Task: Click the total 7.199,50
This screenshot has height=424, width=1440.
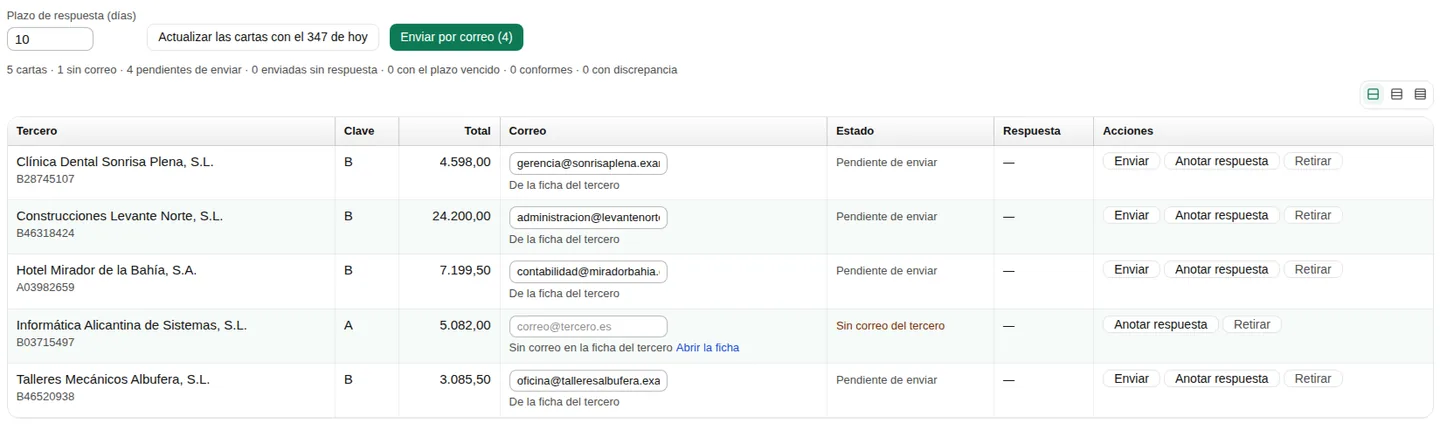Action: coord(465,270)
